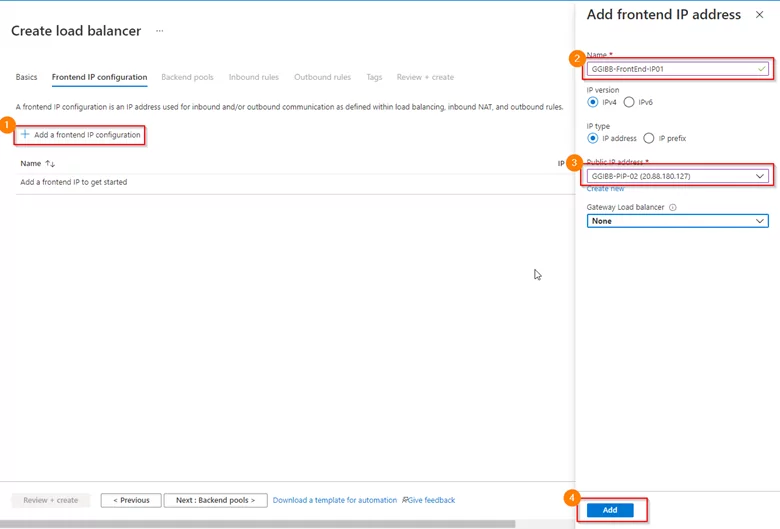Choose IP address as the IP type
This screenshot has width=780, height=529.
pyautogui.click(x=592, y=138)
